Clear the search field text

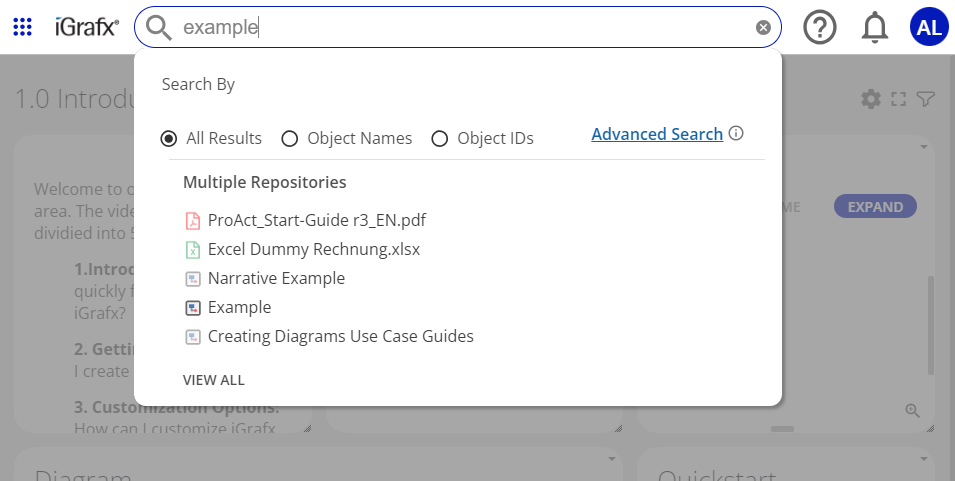point(763,28)
